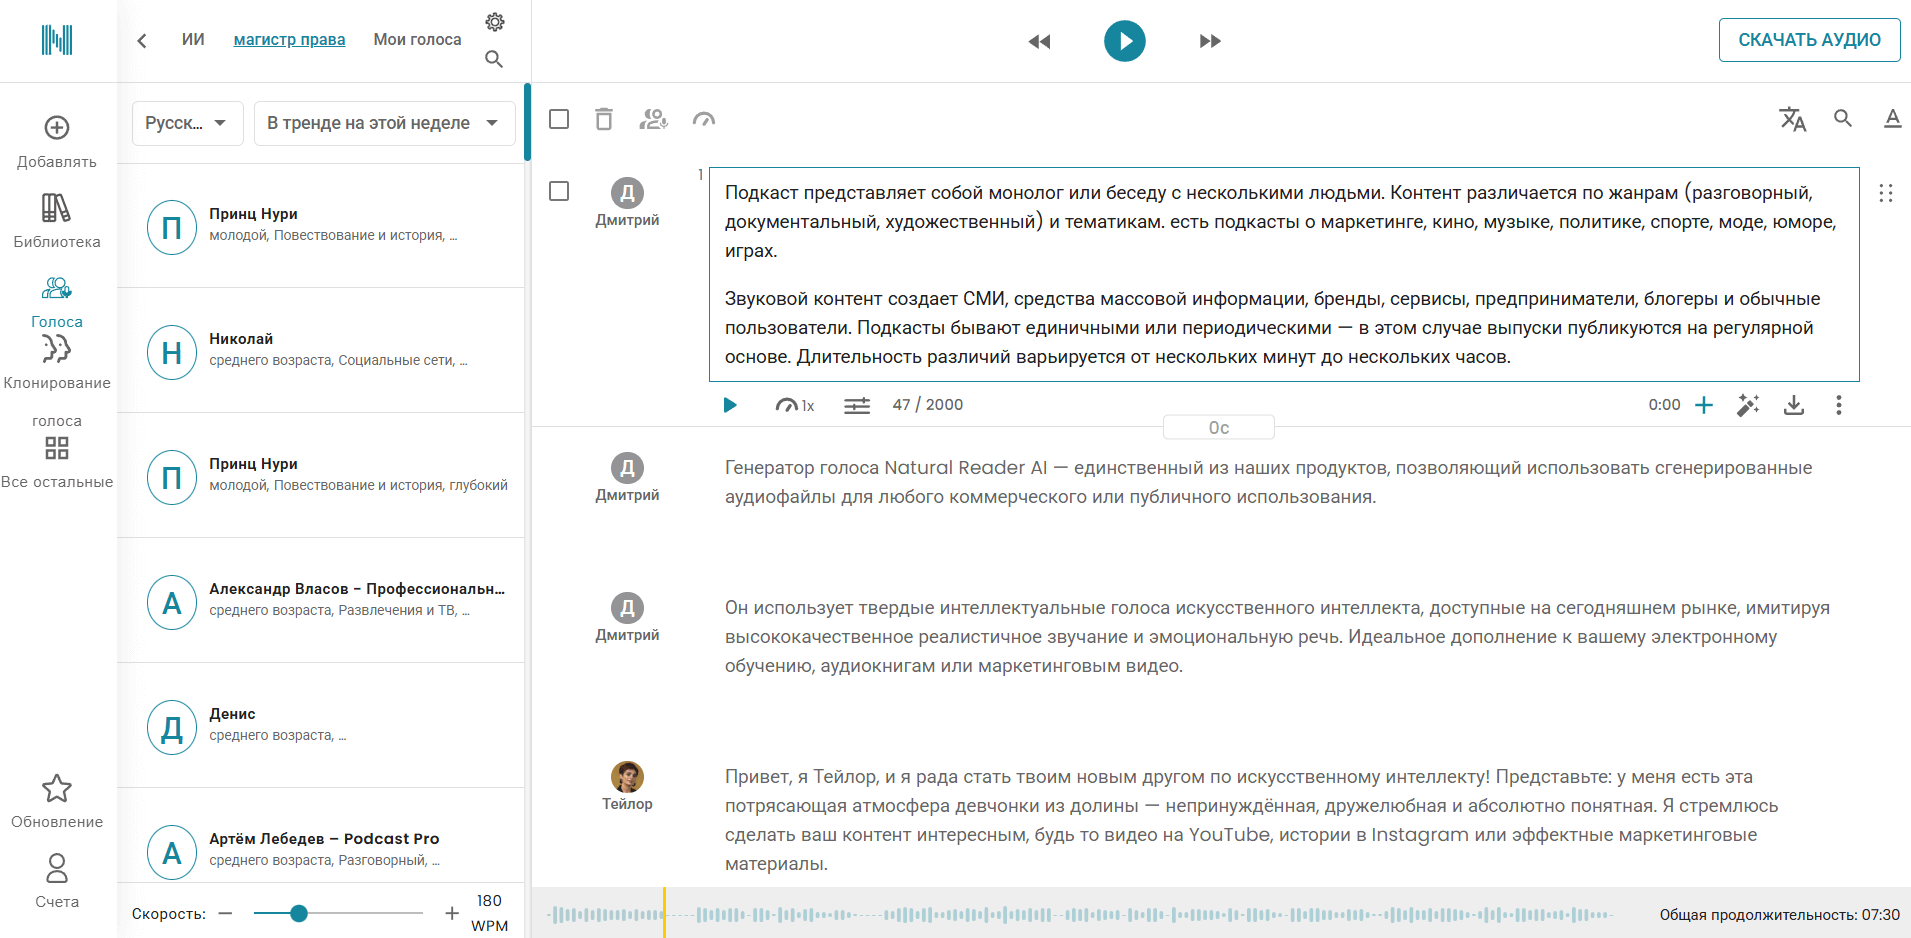Select the ИИ tab

click(x=193, y=40)
